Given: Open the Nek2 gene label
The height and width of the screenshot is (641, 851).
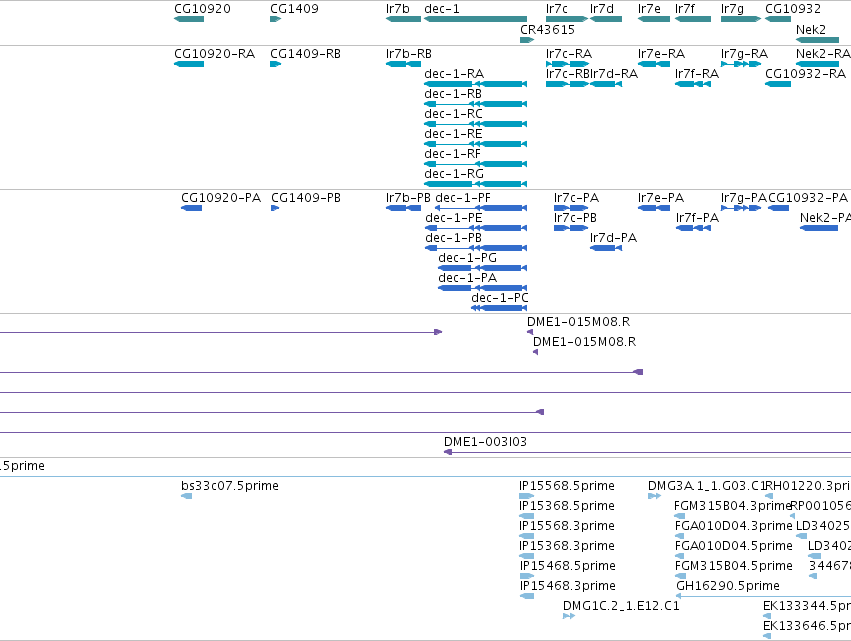Looking at the screenshot, I should point(810,30).
